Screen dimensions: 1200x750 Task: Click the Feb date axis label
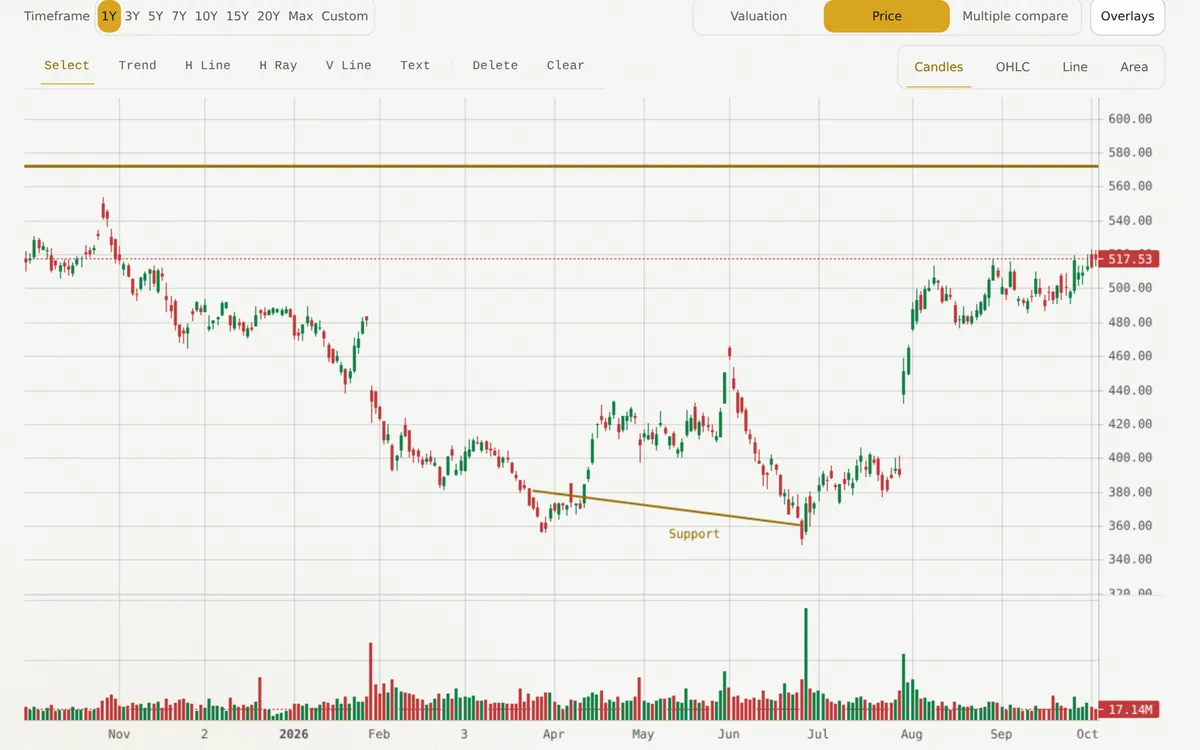click(379, 734)
